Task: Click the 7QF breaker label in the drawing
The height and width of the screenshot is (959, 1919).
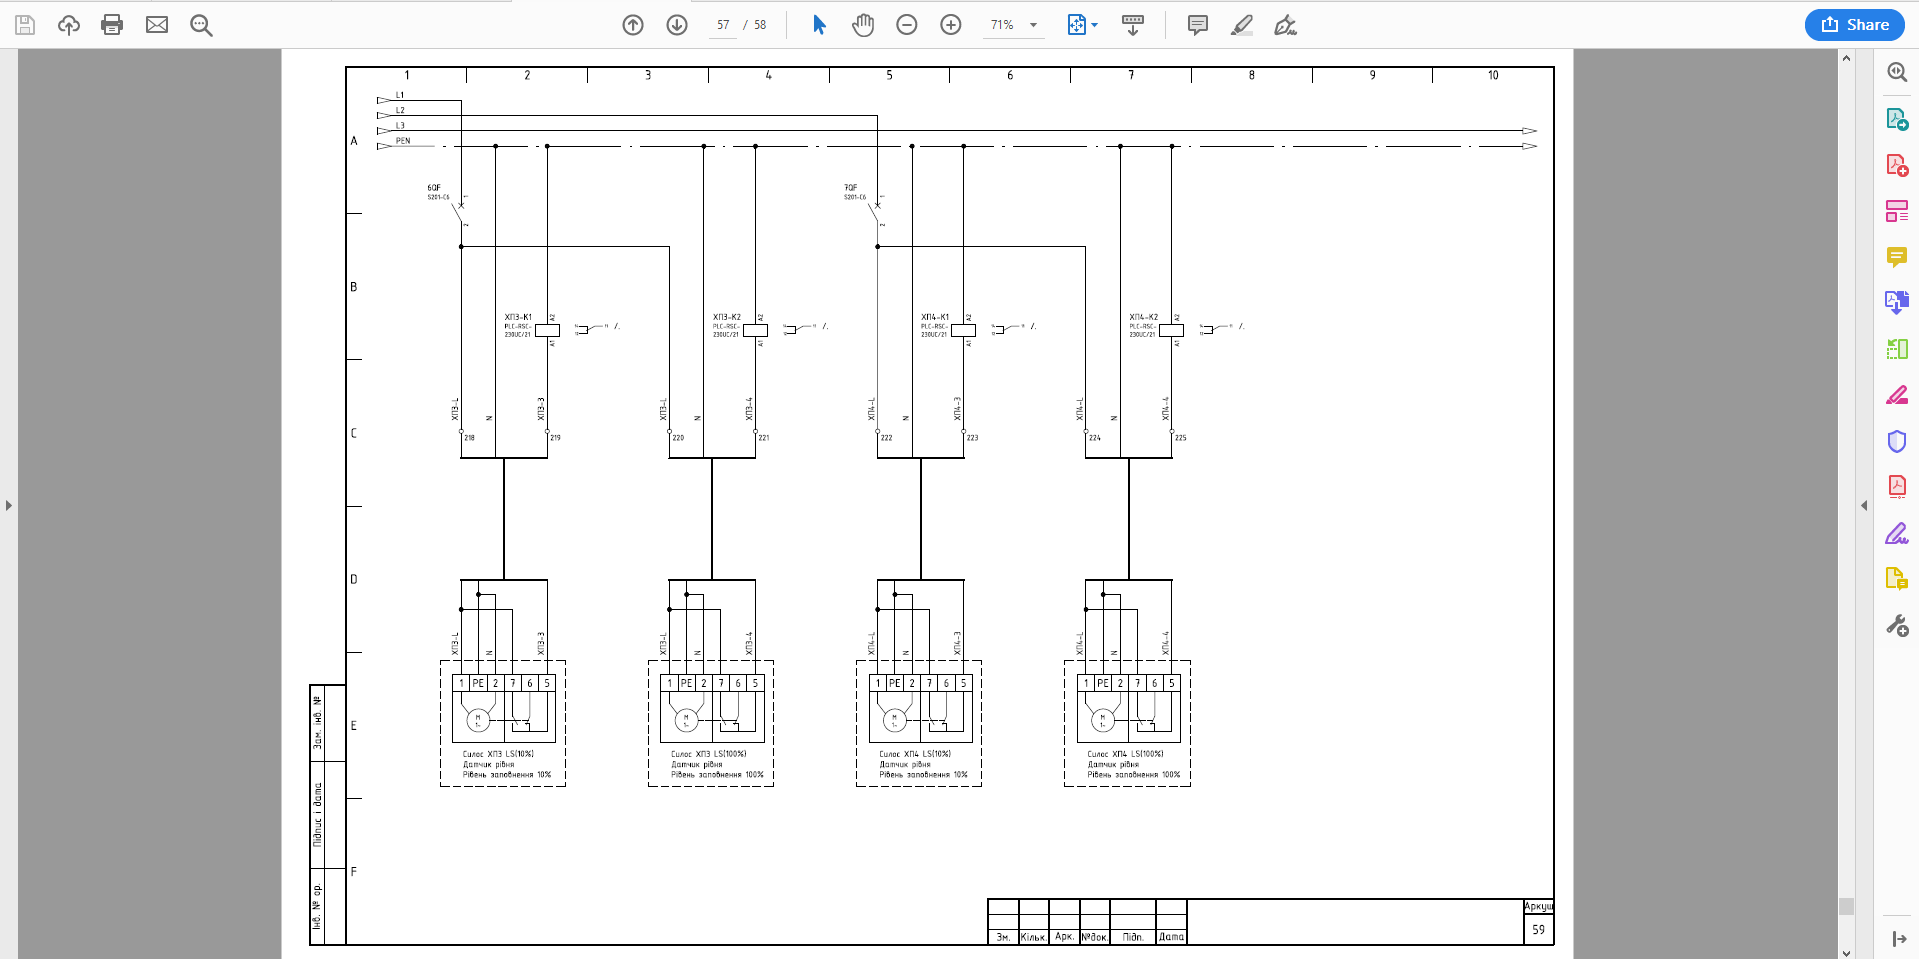Action: pyautogui.click(x=851, y=188)
